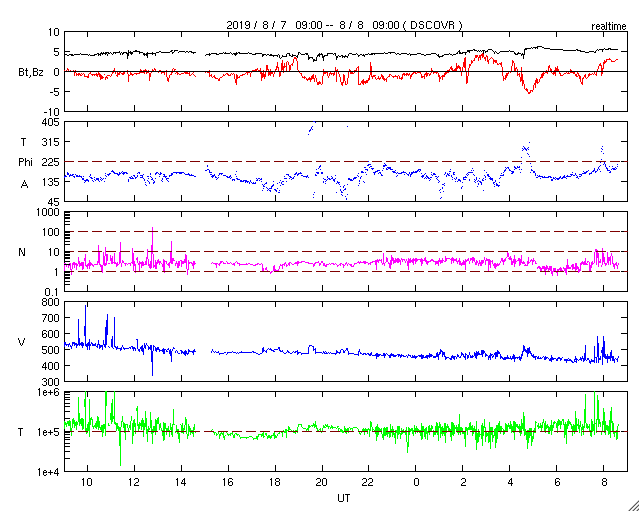The image size is (640, 512).
Task: Click the '-10' value on Bt,Bz axis
Action: click(50, 111)
